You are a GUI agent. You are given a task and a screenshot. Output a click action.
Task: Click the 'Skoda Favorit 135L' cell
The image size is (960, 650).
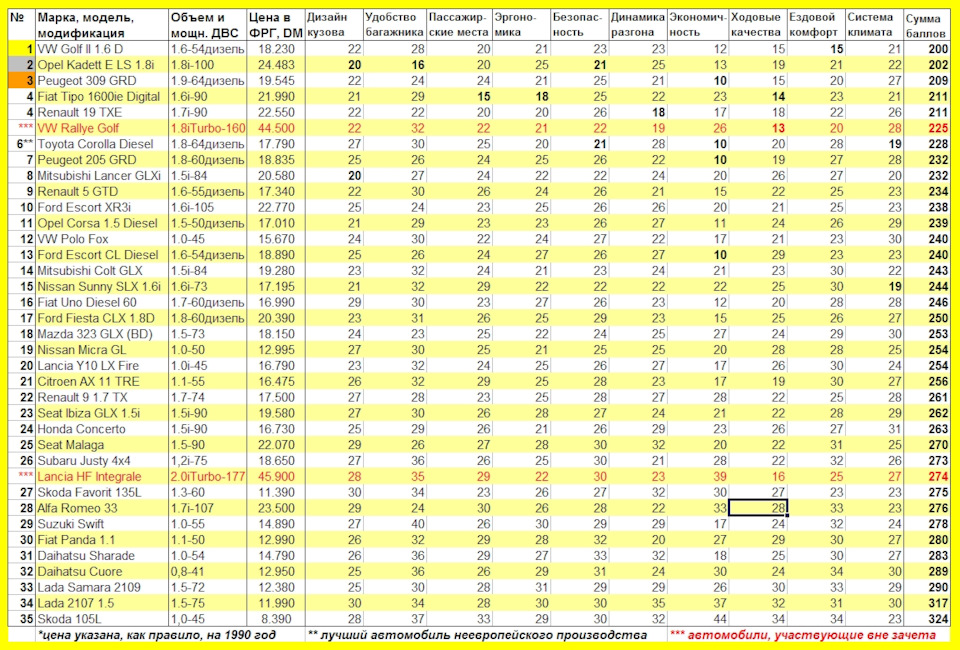coord(102,493)
